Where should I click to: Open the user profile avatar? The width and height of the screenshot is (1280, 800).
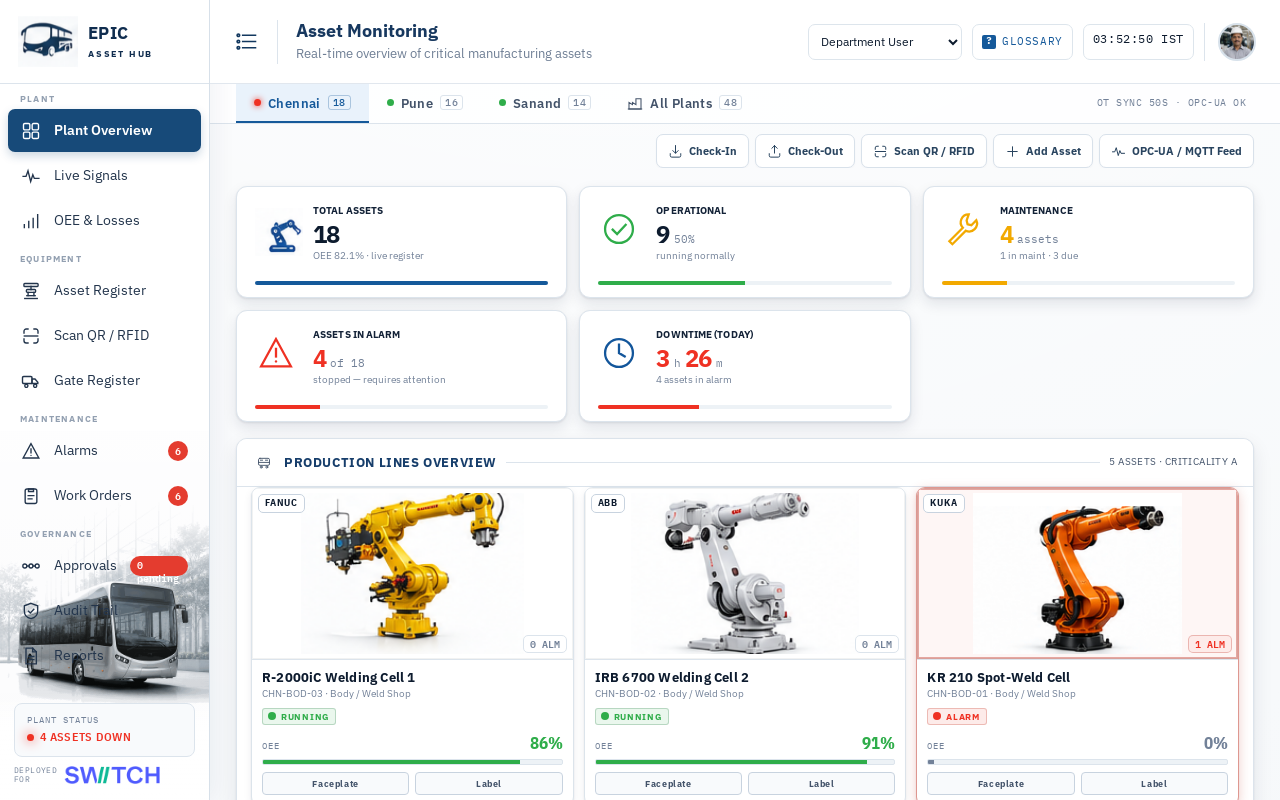[x=1237, y=41]
